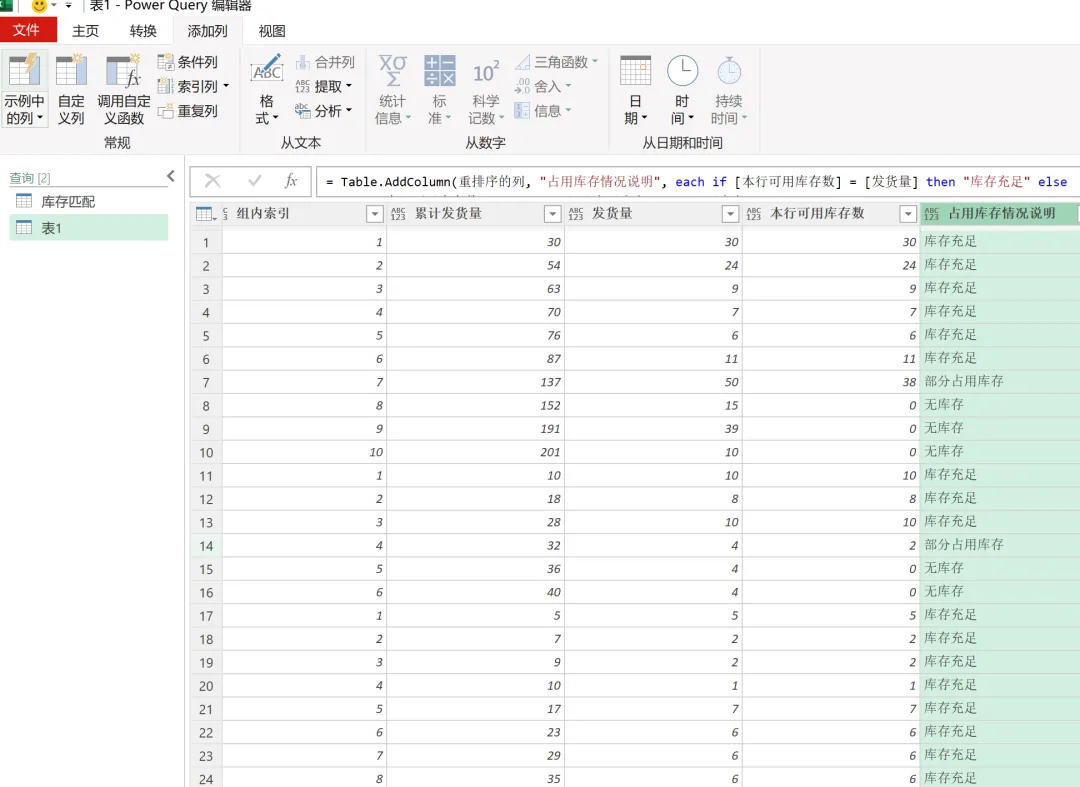The width and height of the screenshot is (1080, 787).
Task: Open the quick access toolbar dropdown arrow
Action: [68, 6]
